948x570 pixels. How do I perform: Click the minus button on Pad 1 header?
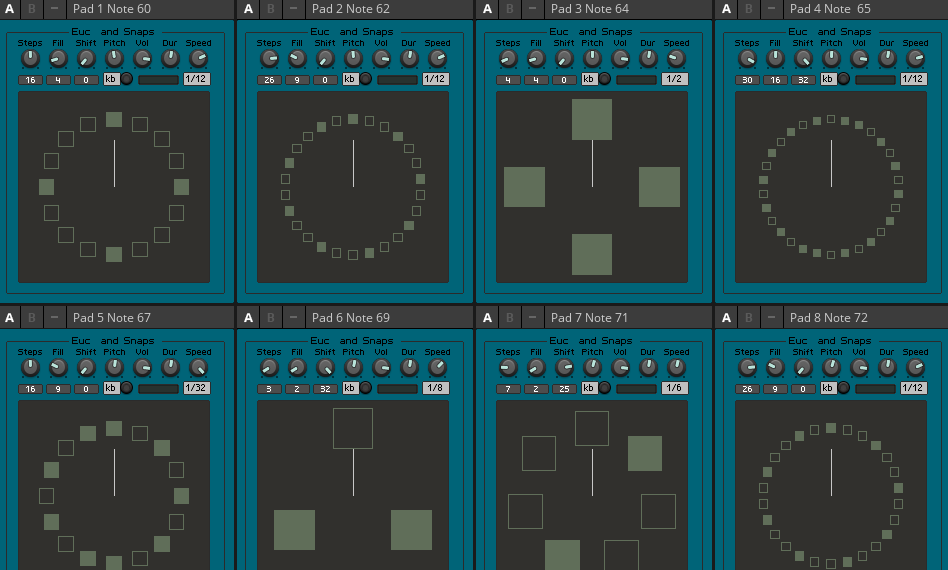54,9
